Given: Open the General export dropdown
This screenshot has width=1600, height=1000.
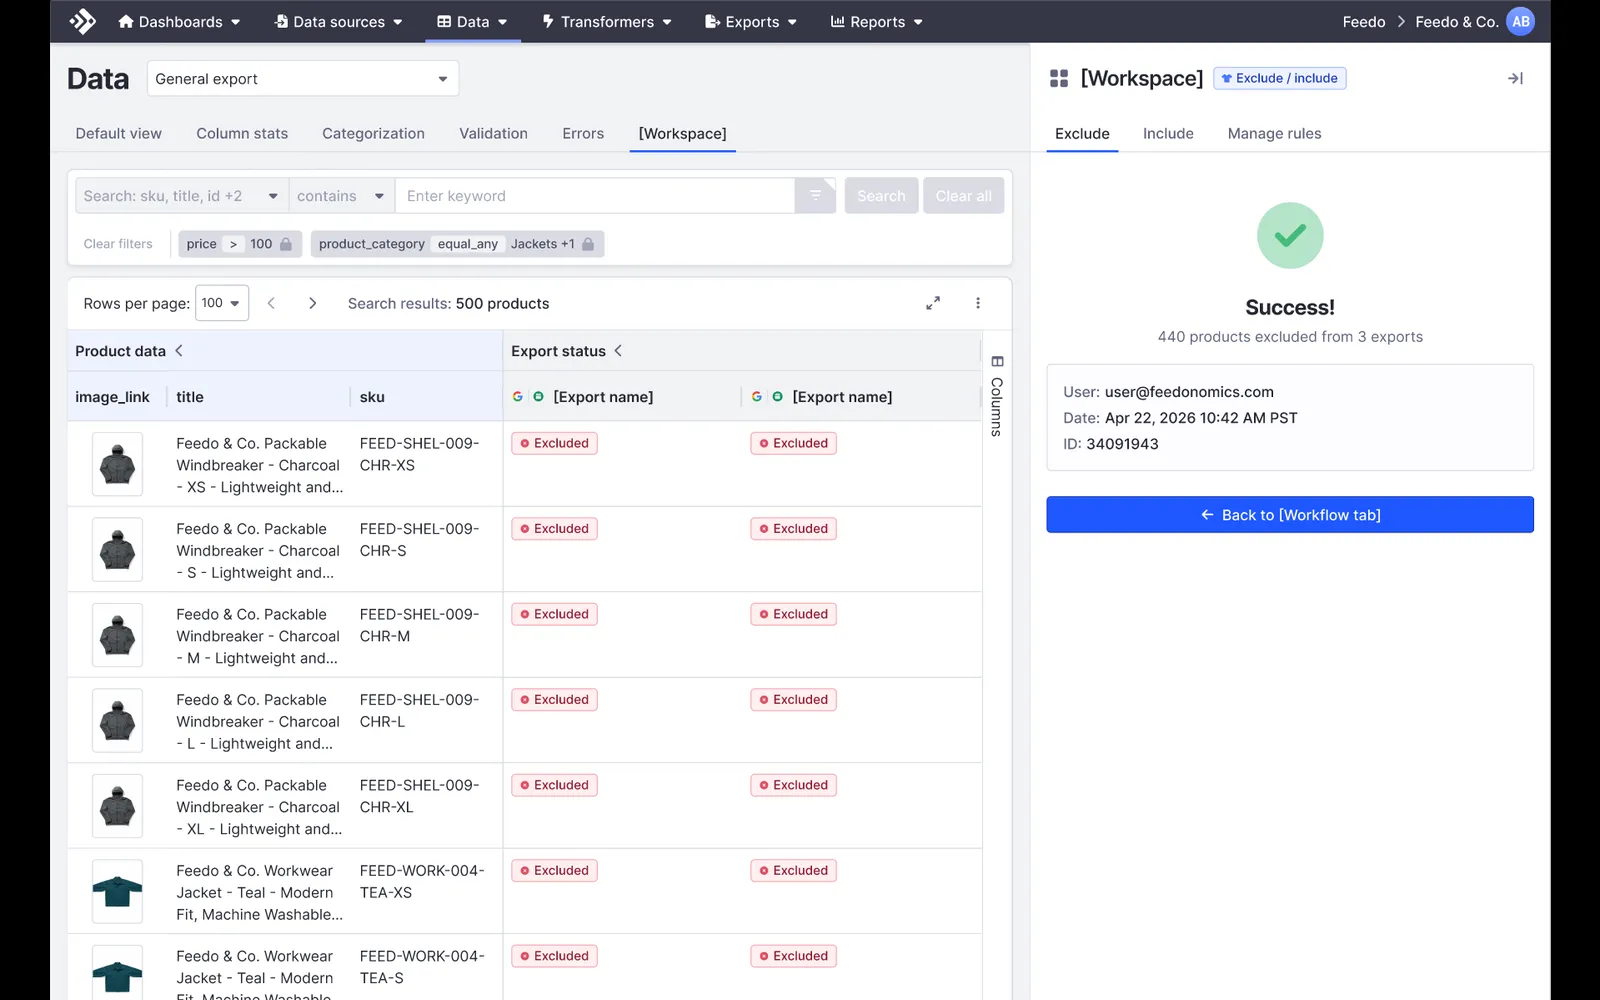Looking at the screenshot, I should (303, 79).
